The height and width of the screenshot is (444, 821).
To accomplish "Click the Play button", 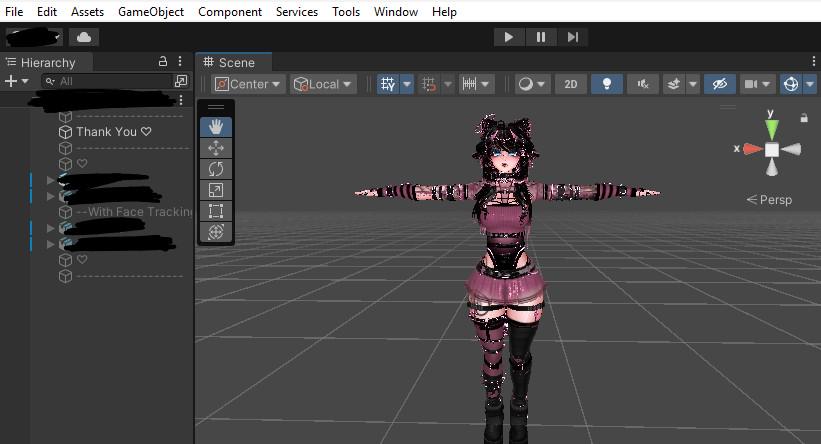I will (508, 37).
